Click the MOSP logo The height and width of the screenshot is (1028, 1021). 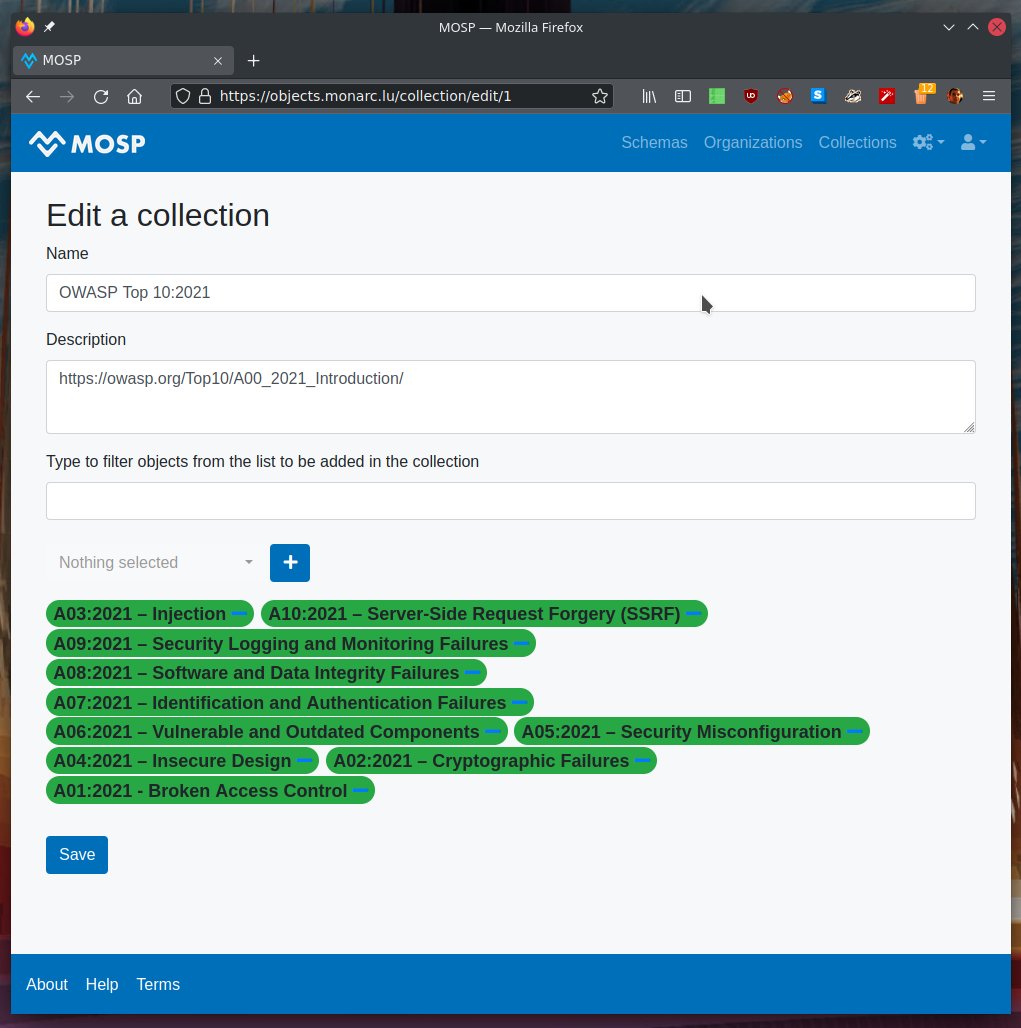[x=87, y=143]
